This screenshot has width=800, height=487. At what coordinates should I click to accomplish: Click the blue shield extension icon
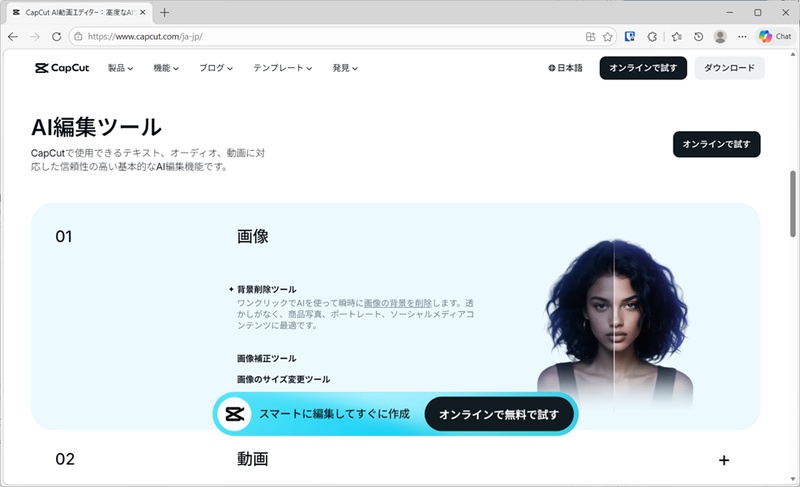(630, 37)
